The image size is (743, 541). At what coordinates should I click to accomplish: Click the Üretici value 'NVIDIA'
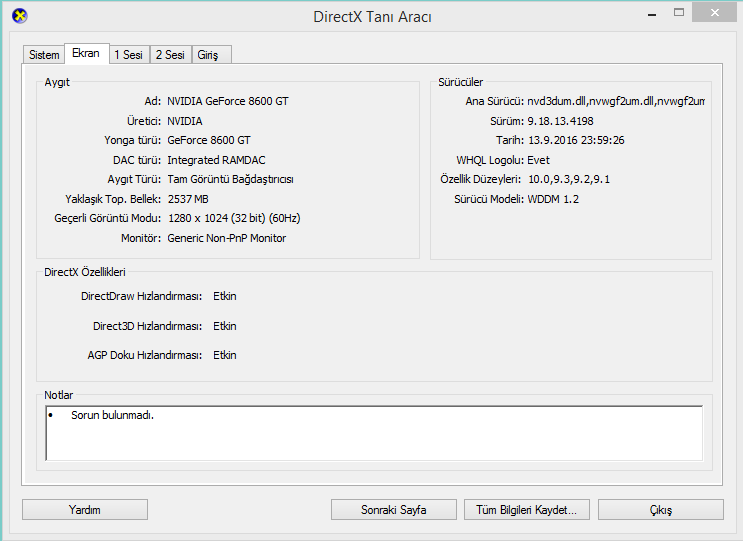pos(185,121)
